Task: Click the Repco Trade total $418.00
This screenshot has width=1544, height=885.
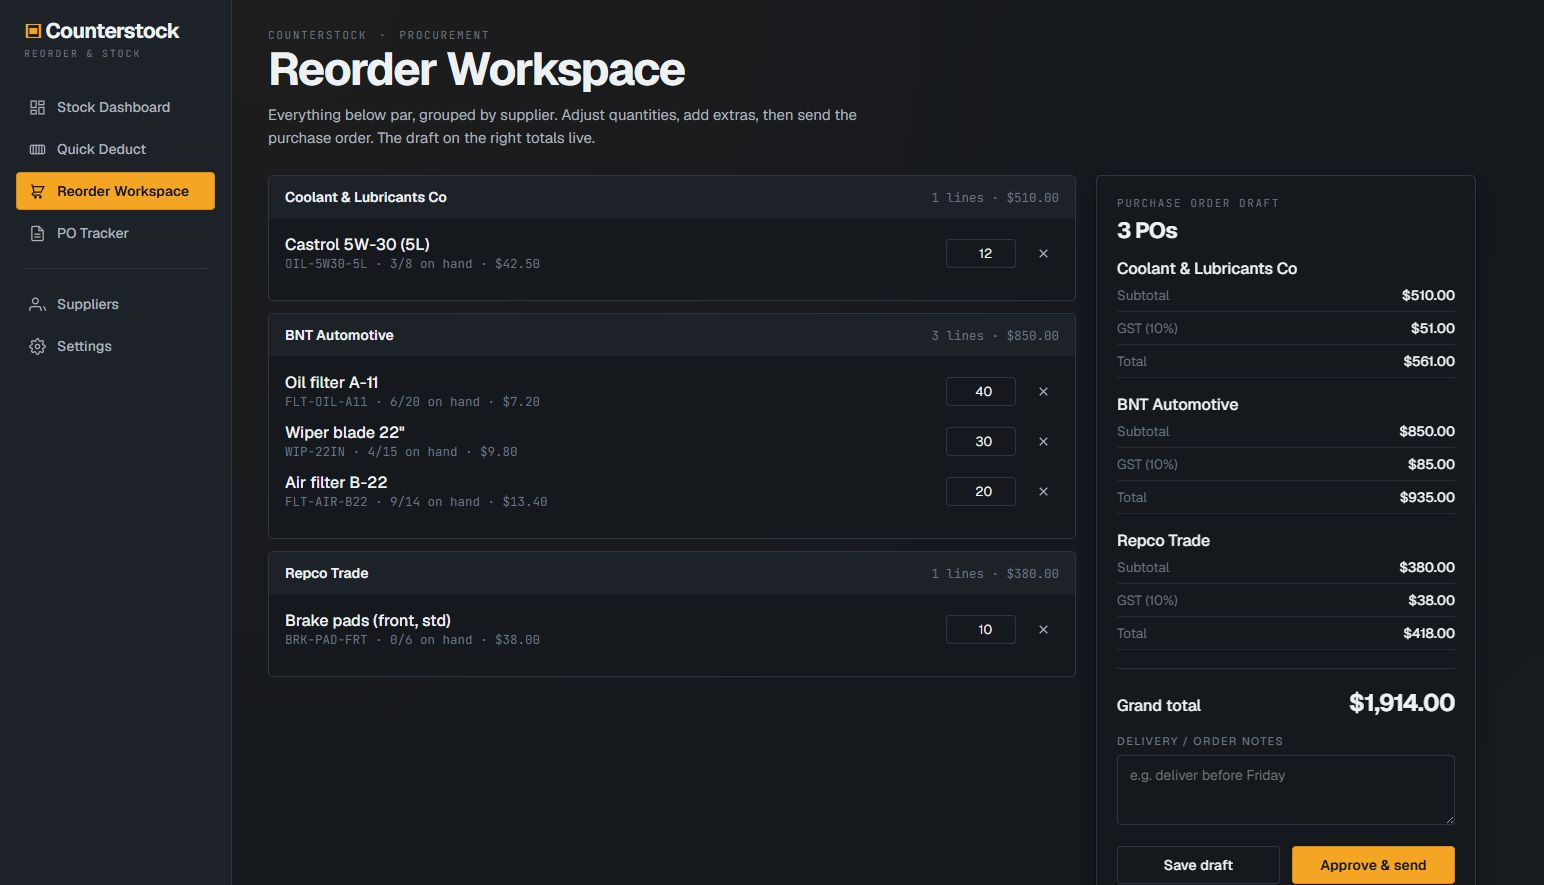Action: (x=1429, y=633)
